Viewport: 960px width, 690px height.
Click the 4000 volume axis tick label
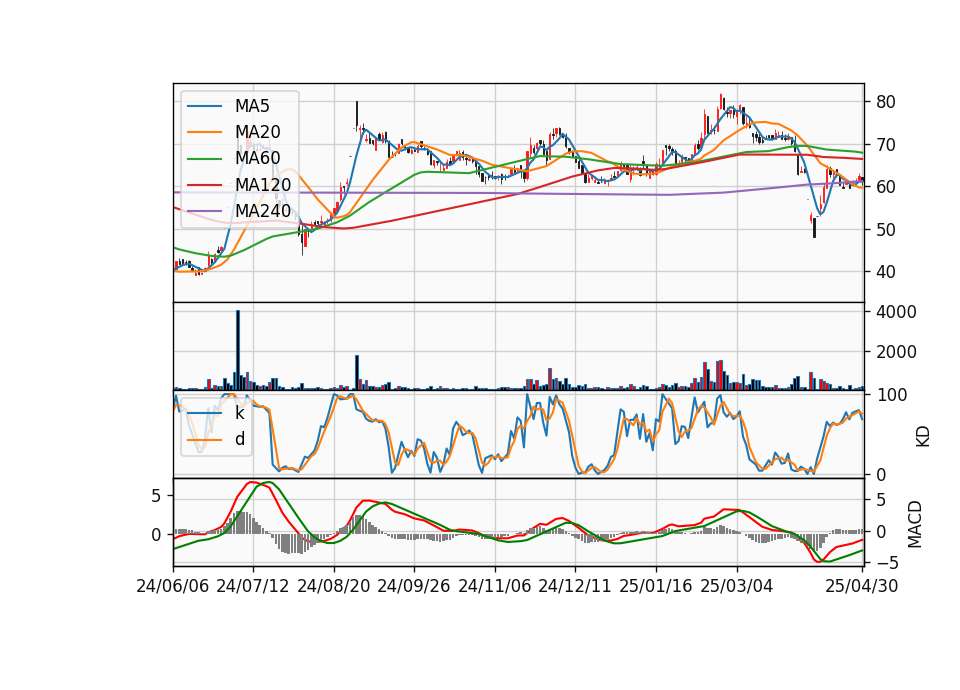(x=896, y=312)
